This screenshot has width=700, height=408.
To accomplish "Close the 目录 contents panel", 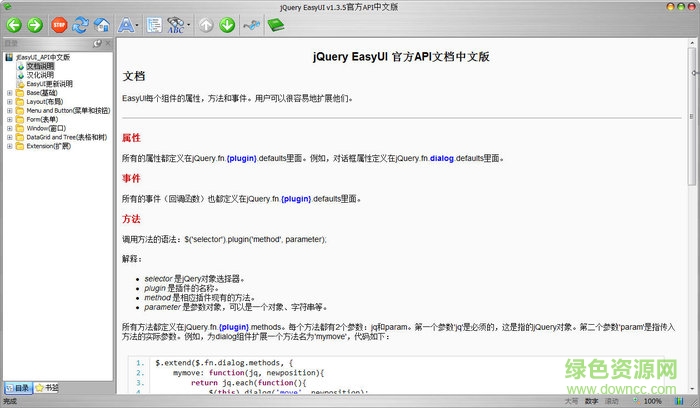I will pyautogui.click(x=108, y=43).
